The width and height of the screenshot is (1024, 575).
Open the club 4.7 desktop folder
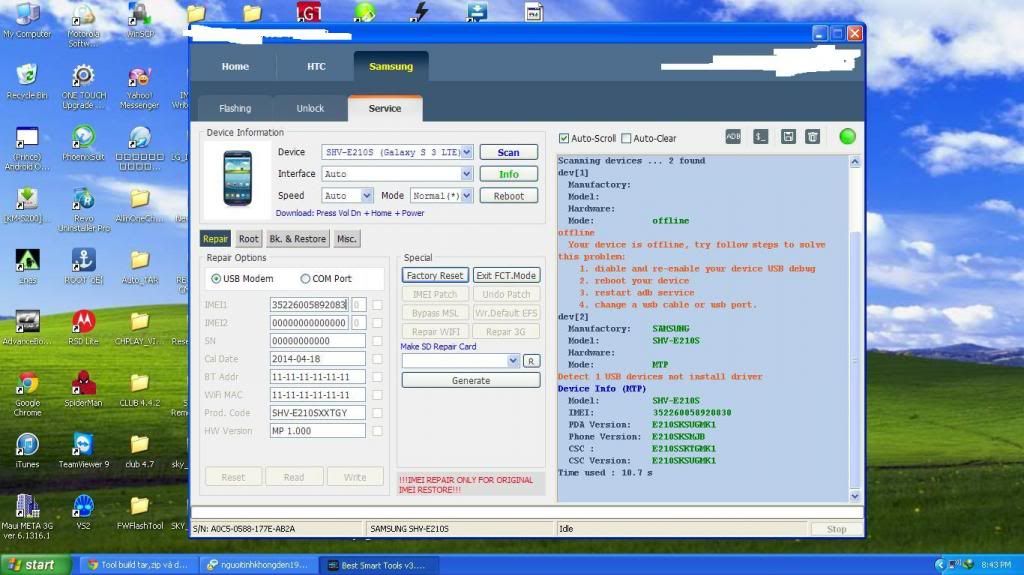point(139,450)
